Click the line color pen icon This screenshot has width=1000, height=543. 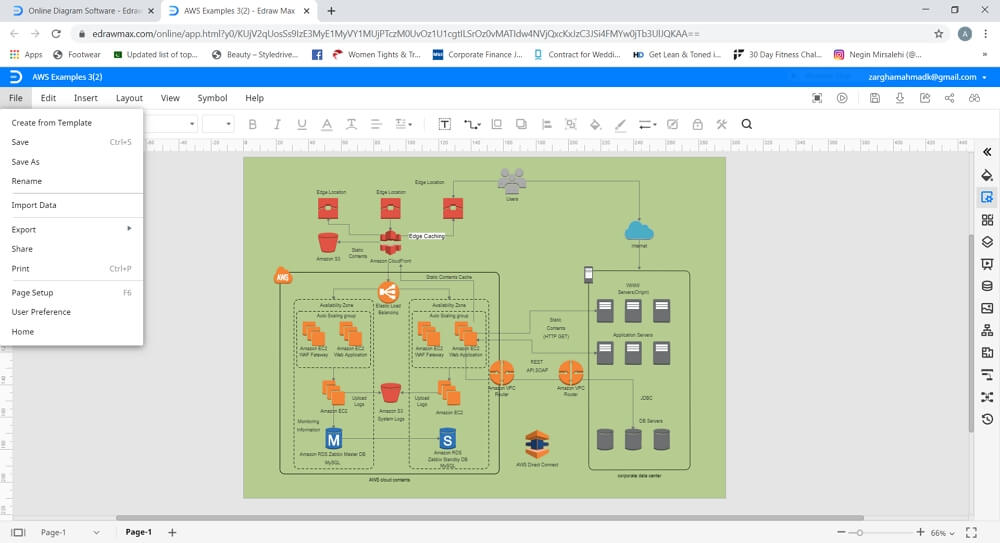pyautogui.click(x=620, y=124)
